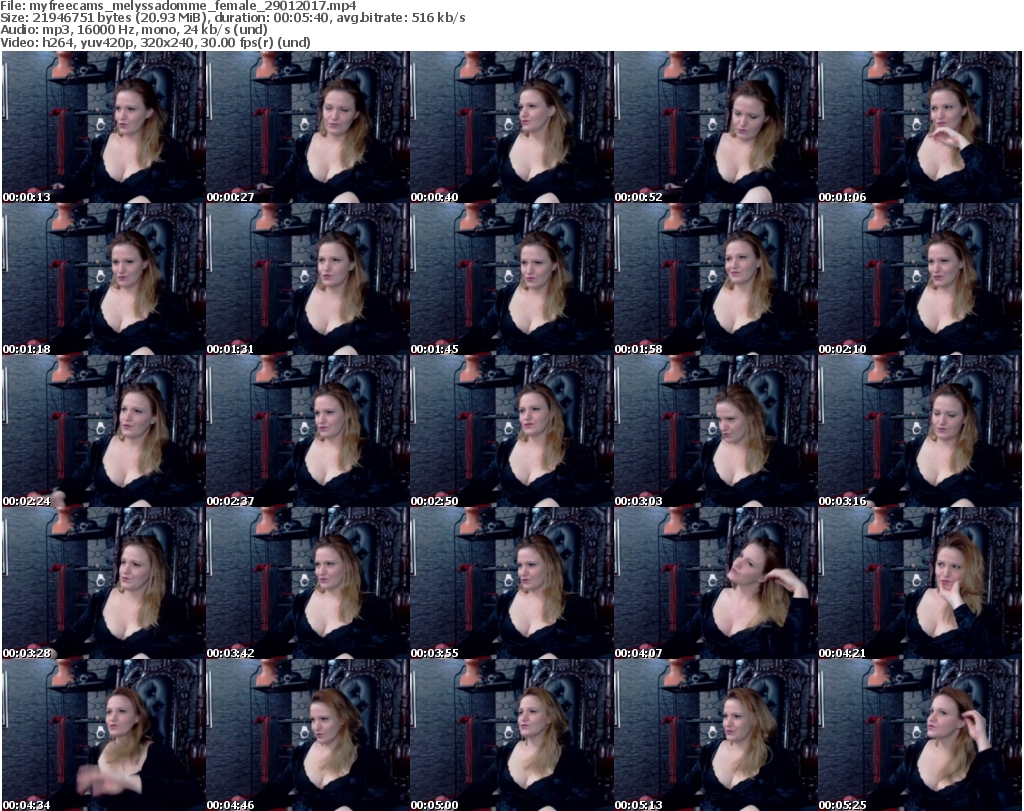Click the Size and duration info line
The width and height of the screenshot is (1024, 811).
point(233,18)
